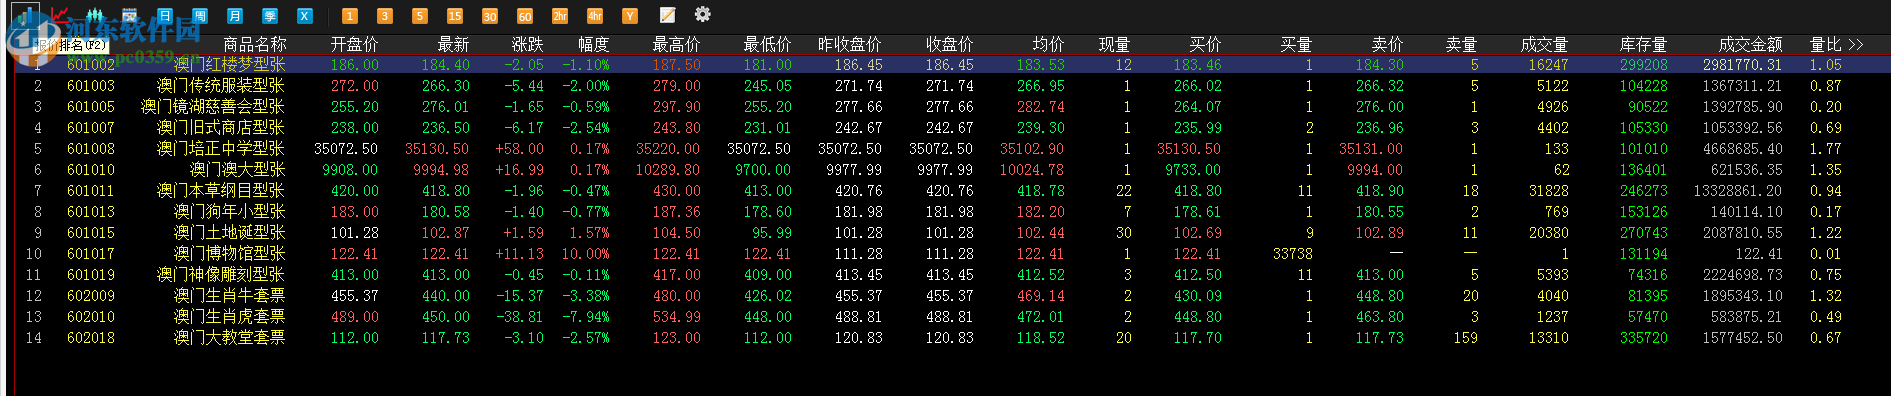The width and height of the screenshot is (1891, 396).
Task: Select the 澳门生肖牛套票 row
Action: point(953,296)
